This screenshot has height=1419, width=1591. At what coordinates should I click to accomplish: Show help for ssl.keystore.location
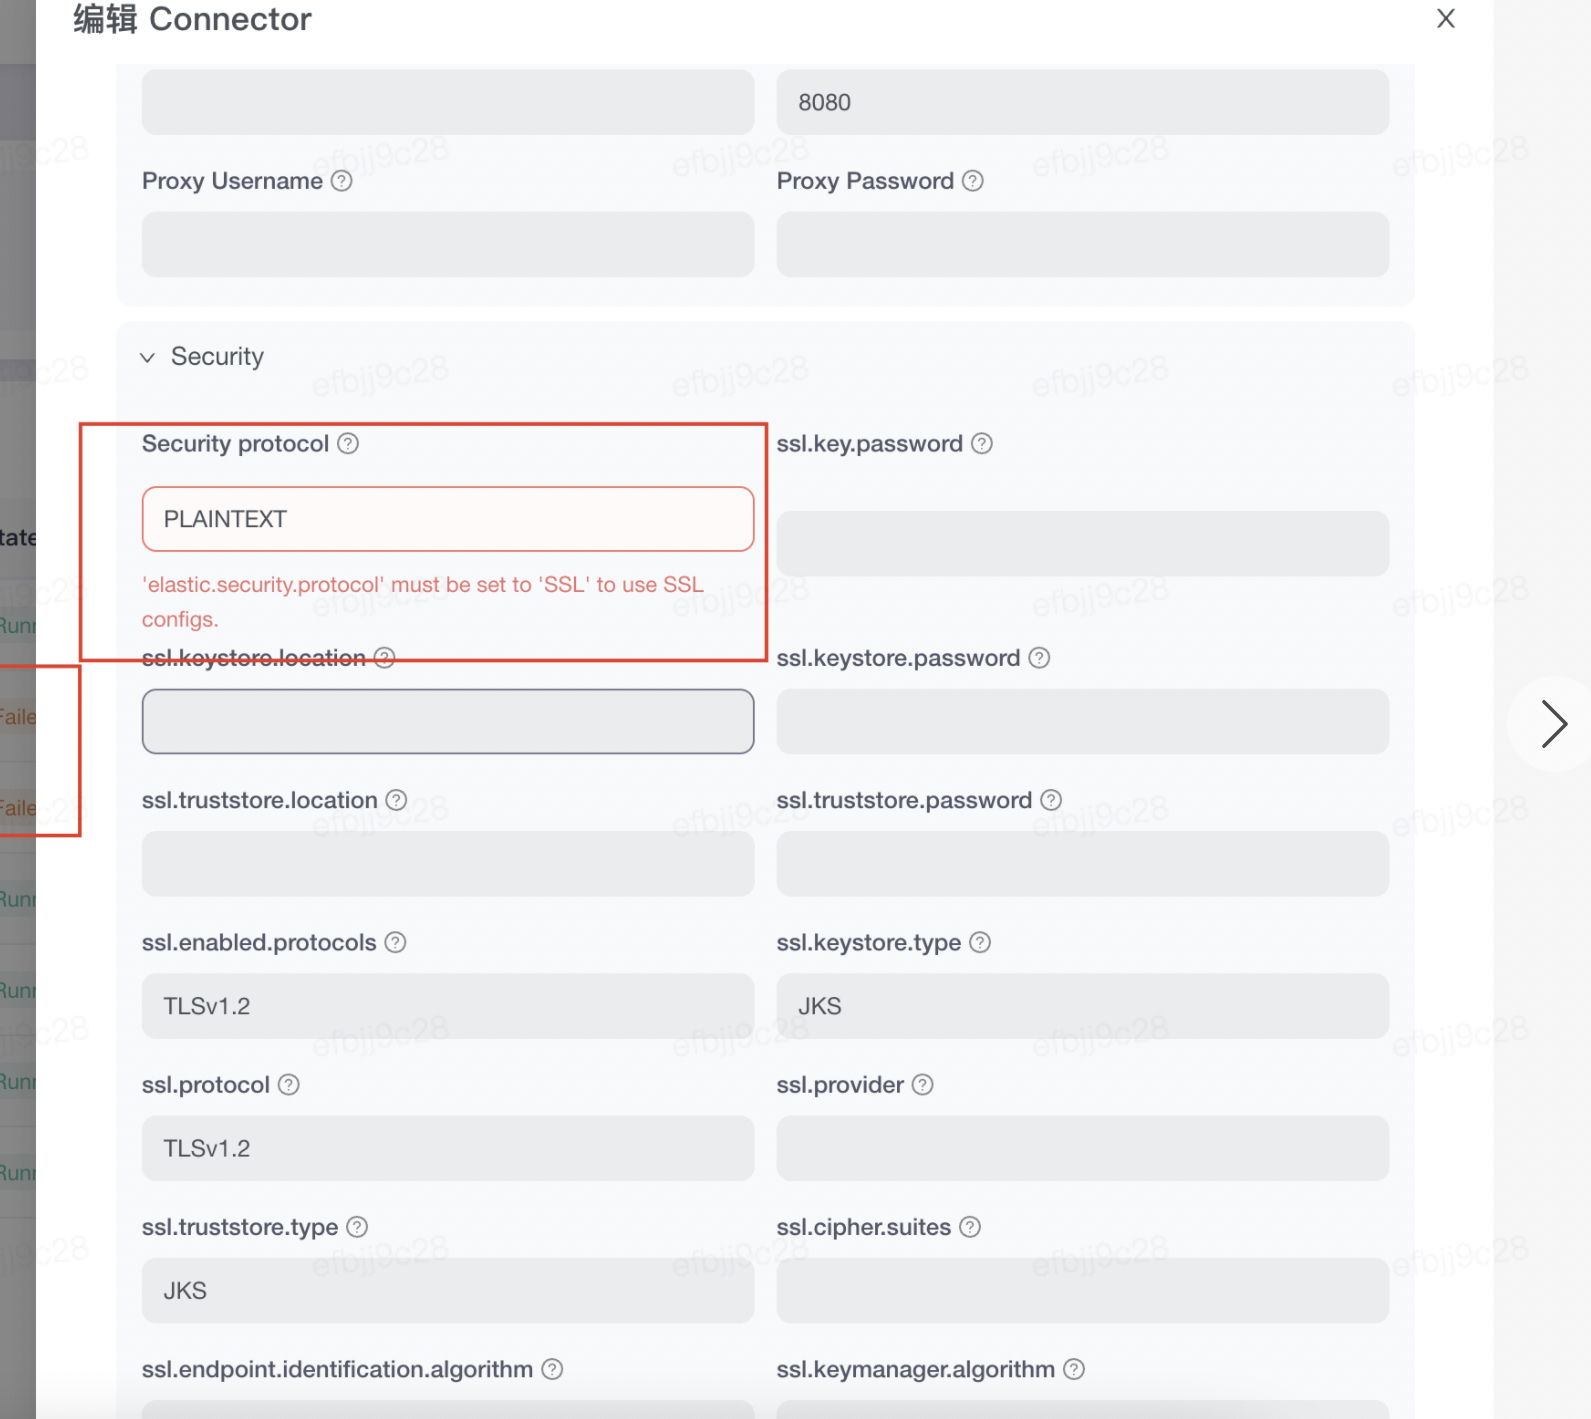point(385,658)
